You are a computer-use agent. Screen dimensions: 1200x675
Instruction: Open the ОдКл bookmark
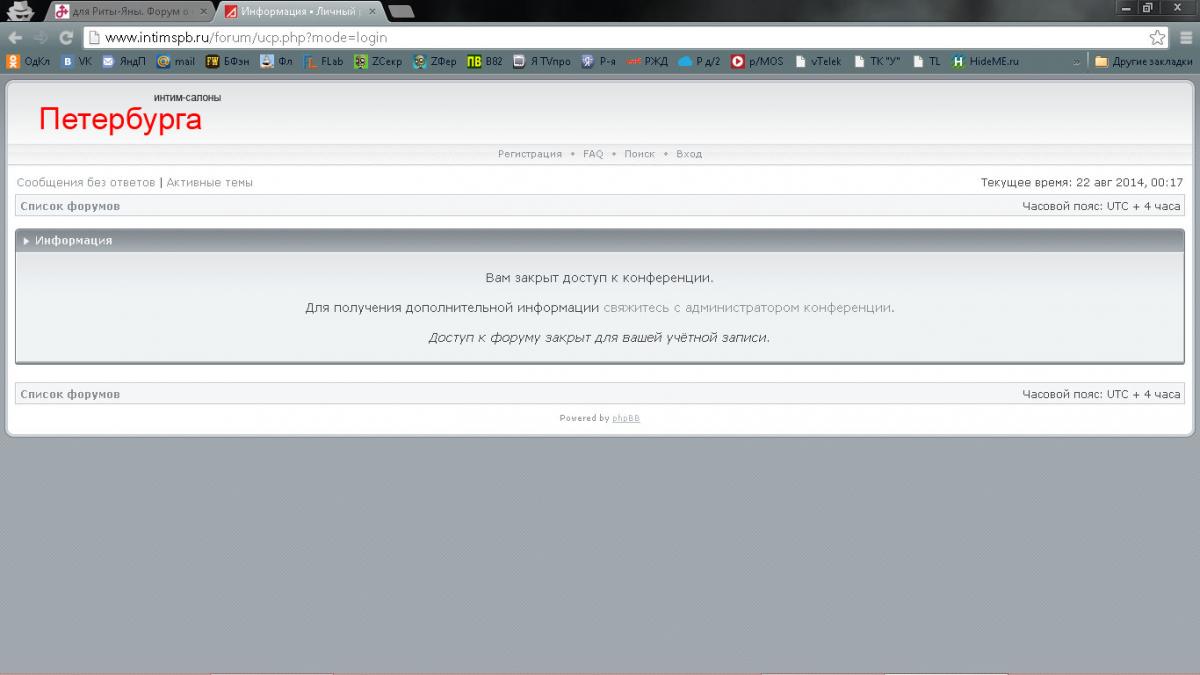[x=28, y=61]
